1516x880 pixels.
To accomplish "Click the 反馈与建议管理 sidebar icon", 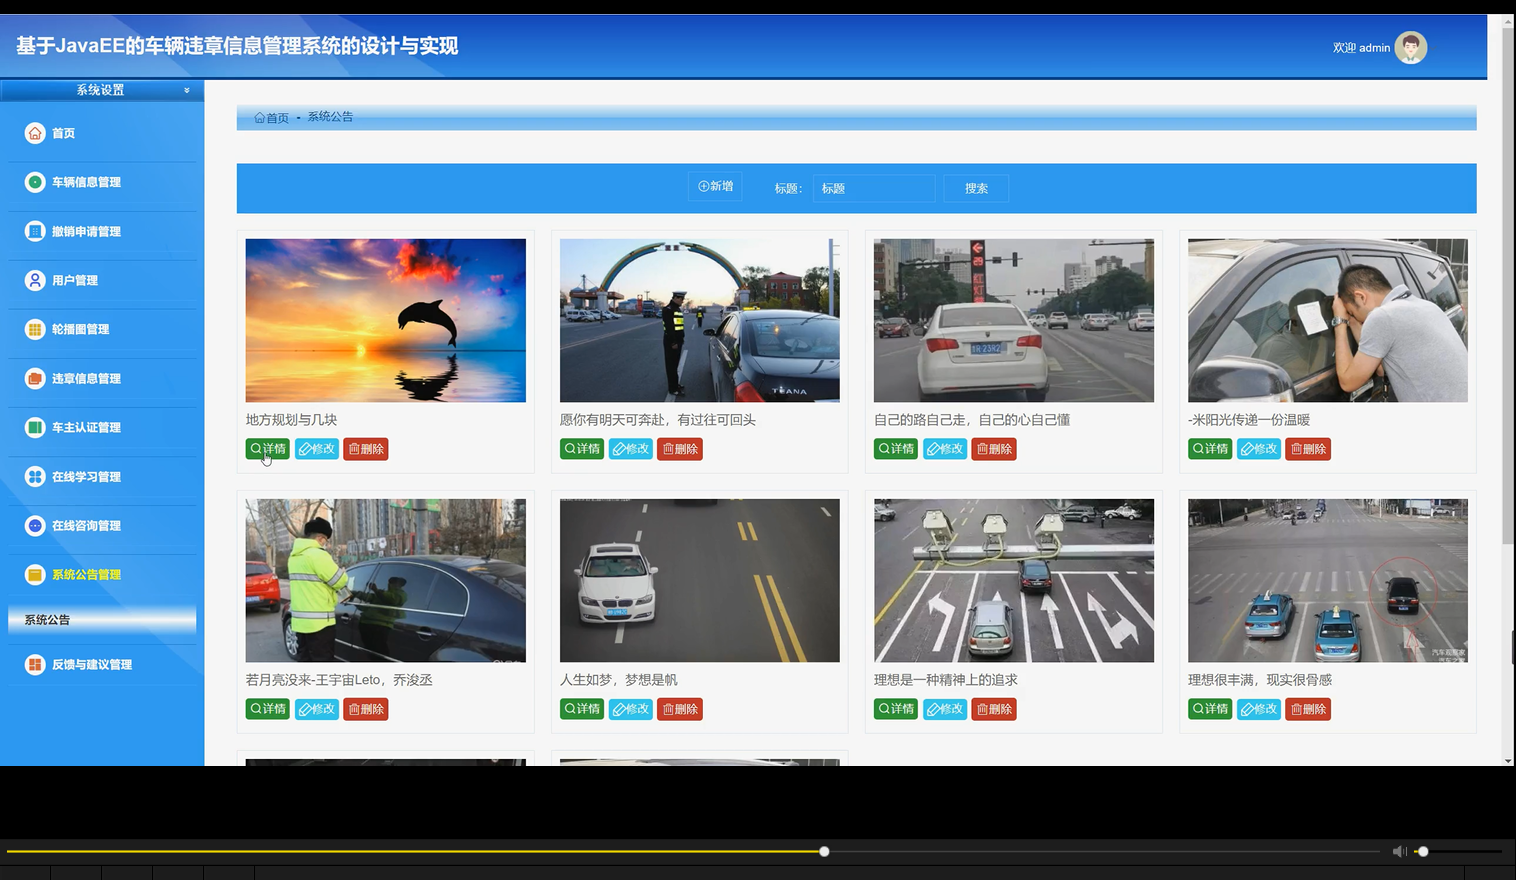I will click(35, 664).
